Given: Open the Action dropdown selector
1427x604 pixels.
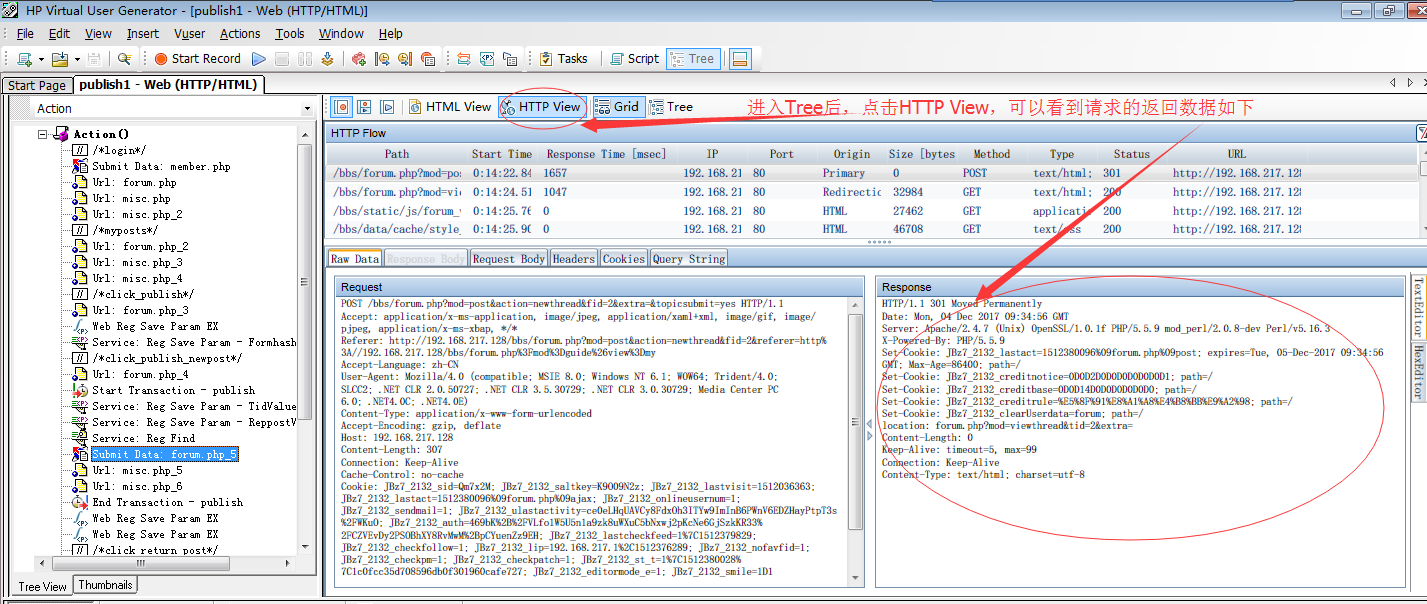Looking at the screenshot, I should (x=307, y=108).
